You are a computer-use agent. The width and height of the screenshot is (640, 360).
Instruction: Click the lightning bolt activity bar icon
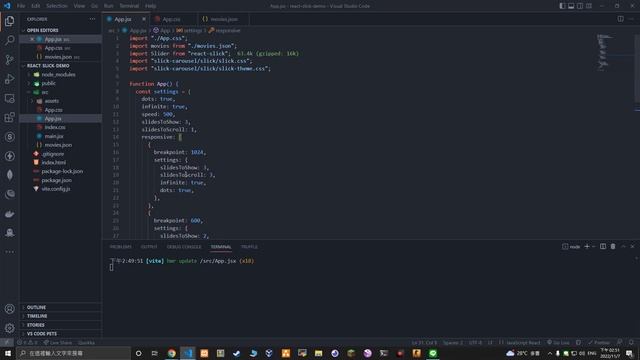pos(10,156)
